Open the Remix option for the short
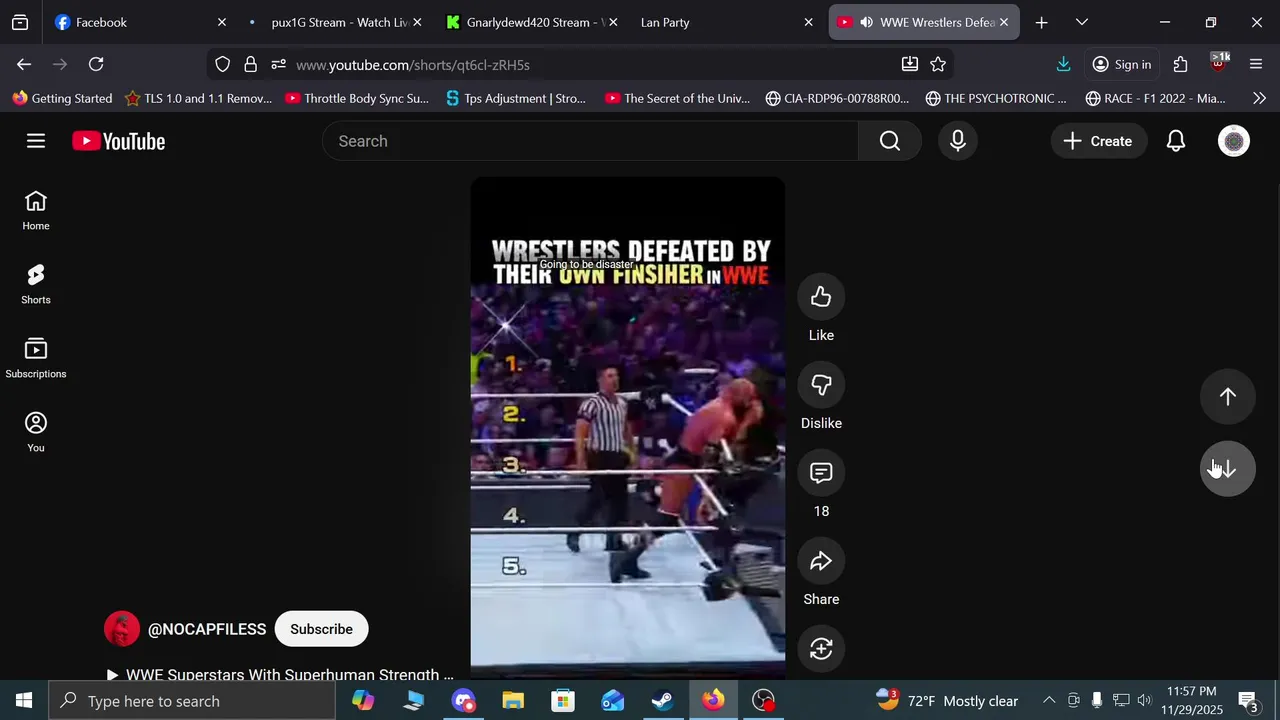The image size is (1280, 720). point(821,649)
